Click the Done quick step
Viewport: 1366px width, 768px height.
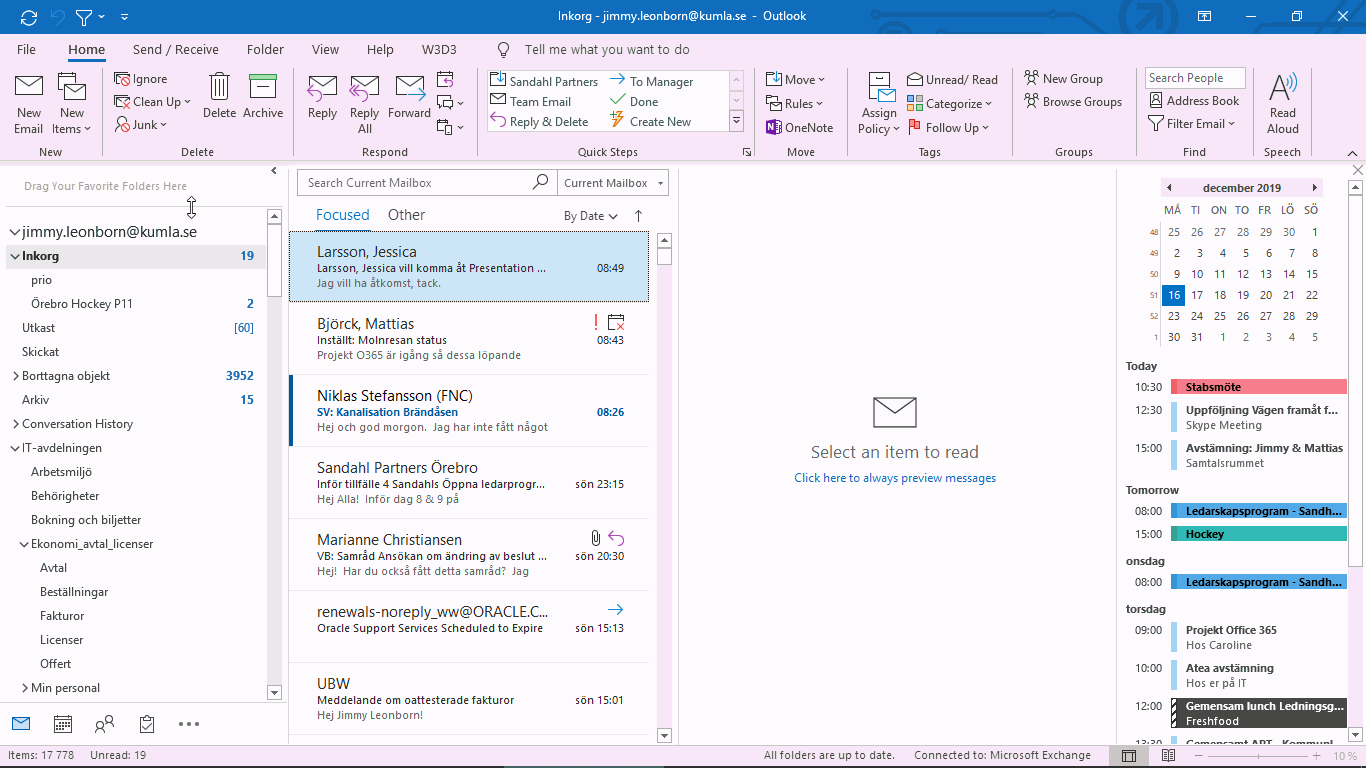point(634,101)
